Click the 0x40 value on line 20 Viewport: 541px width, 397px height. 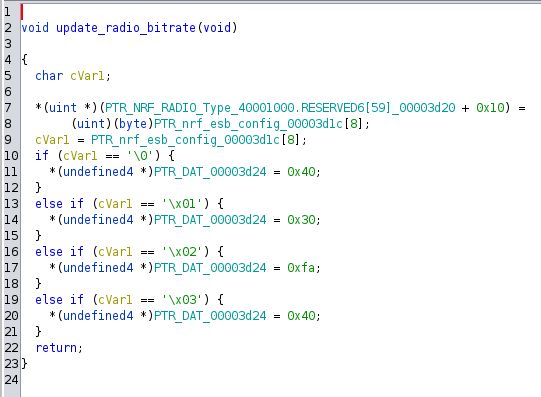[301, 315]
